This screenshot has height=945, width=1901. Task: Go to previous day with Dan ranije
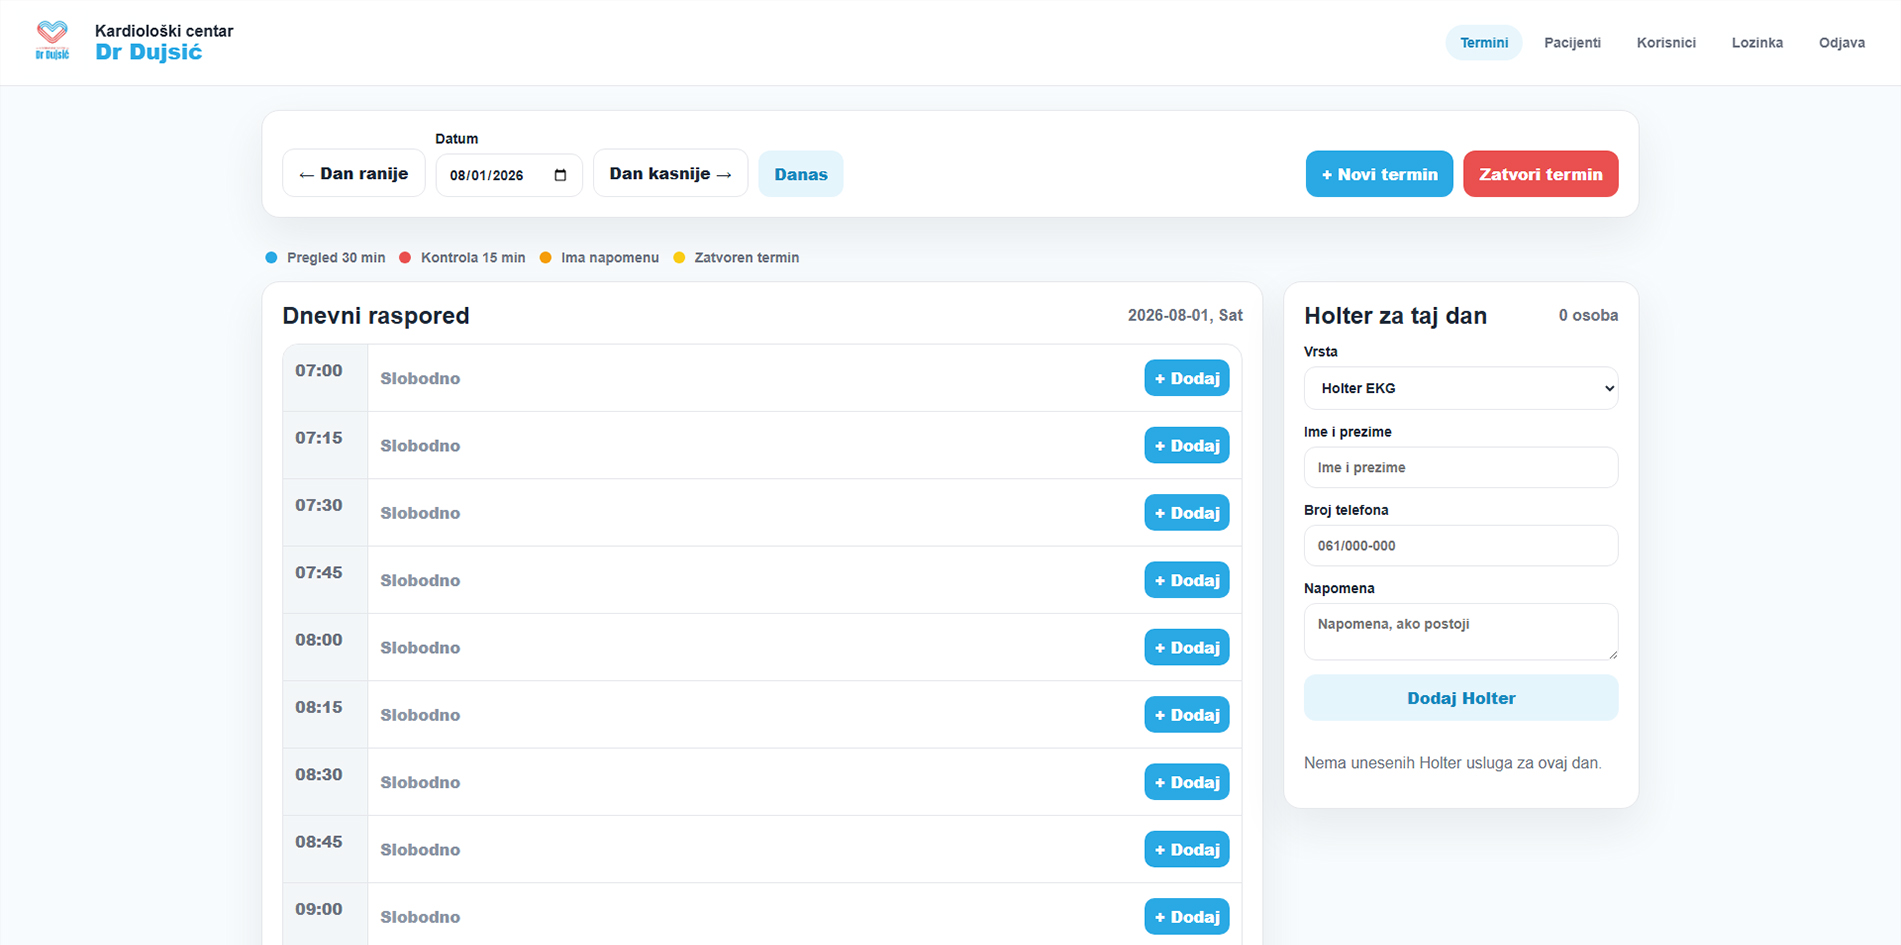[x=354, y=173]
